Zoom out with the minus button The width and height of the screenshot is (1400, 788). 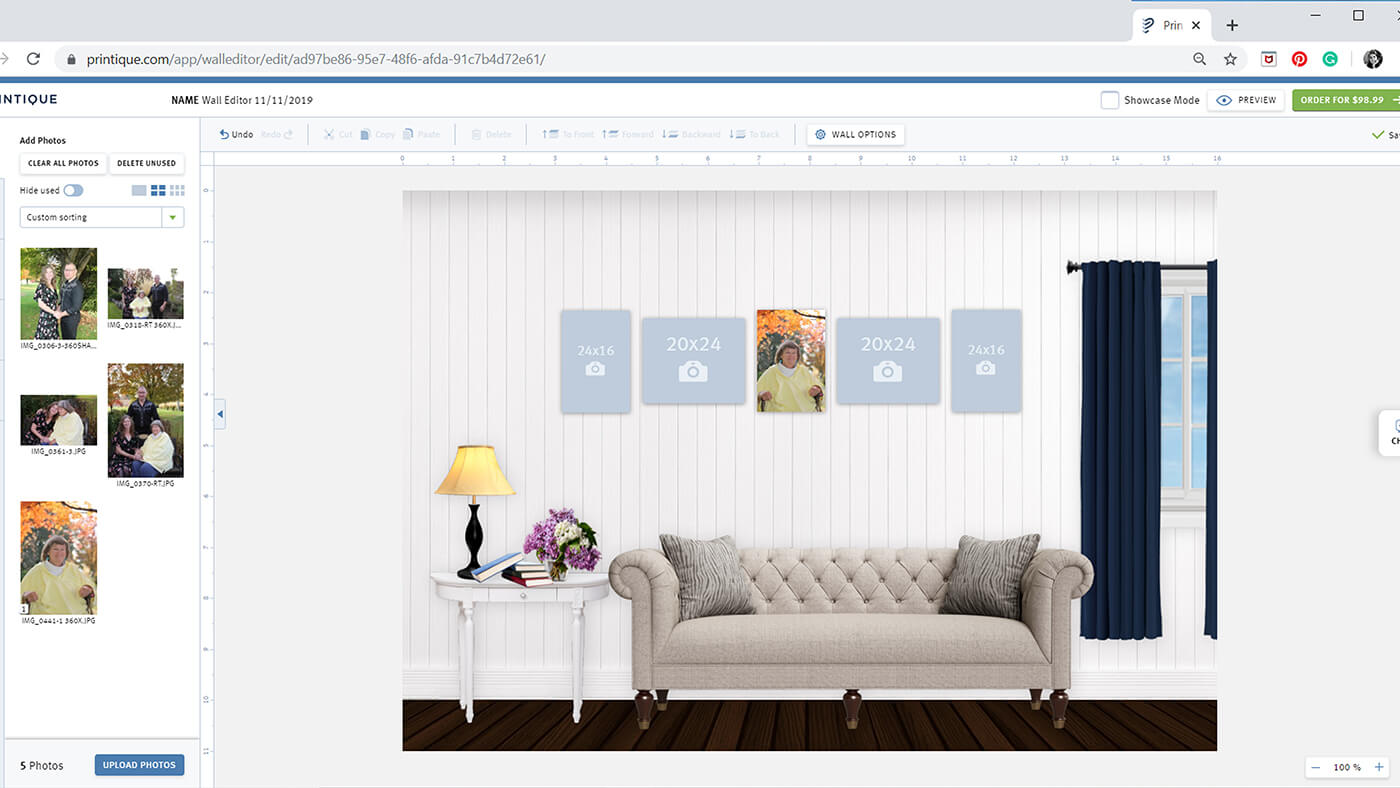point(1316,767)
